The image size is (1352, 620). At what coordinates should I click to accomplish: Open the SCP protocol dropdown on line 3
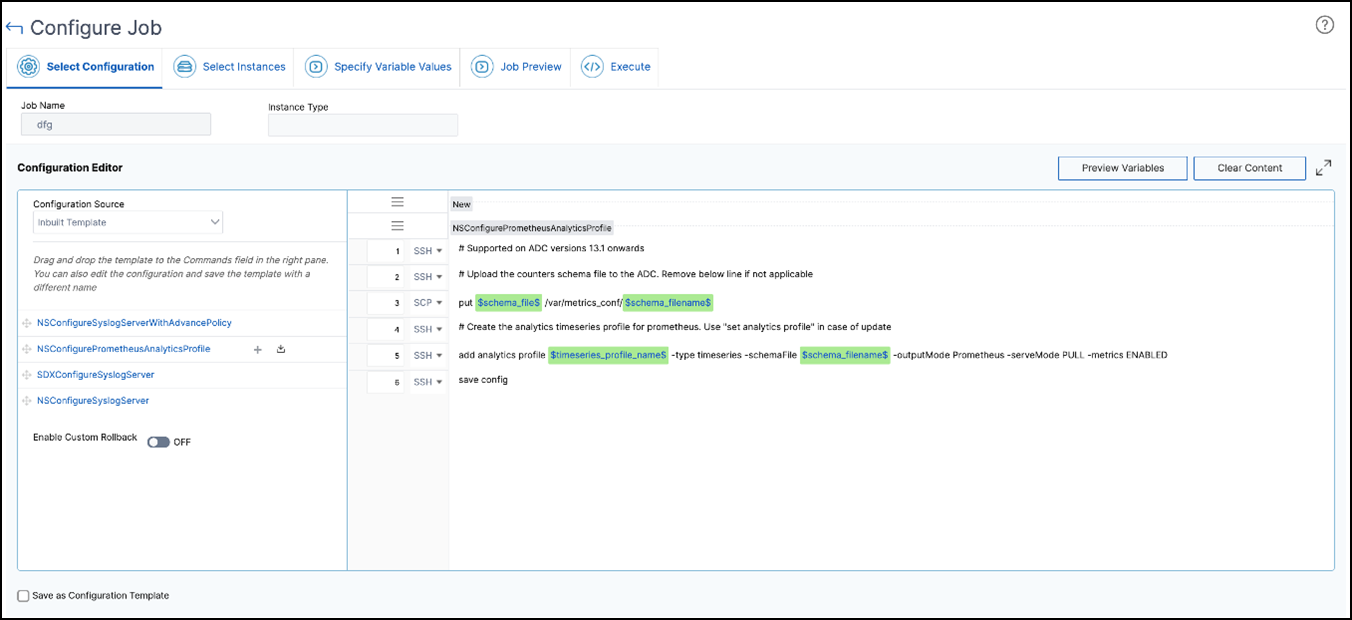click(428, 303)
